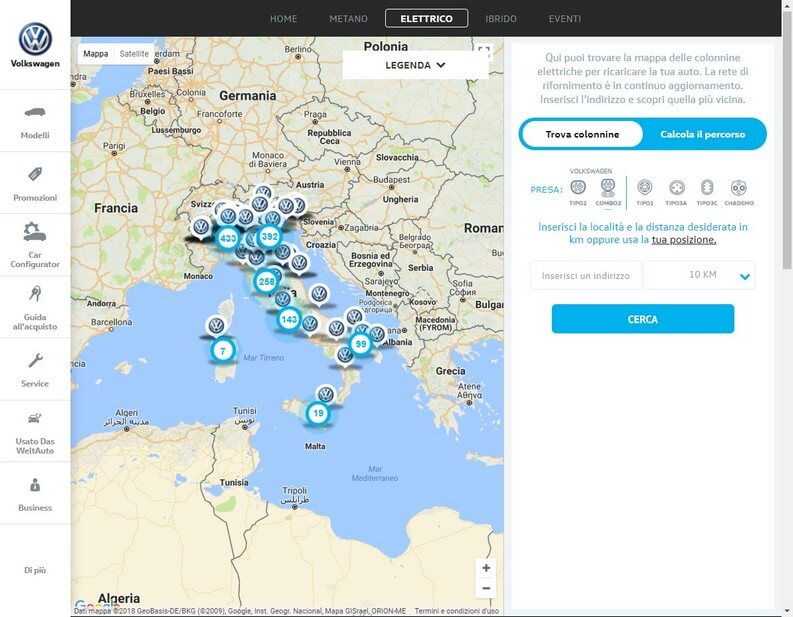Select the TIPO1 plug type
Screen dimensions: 793x617
point(645,192)
